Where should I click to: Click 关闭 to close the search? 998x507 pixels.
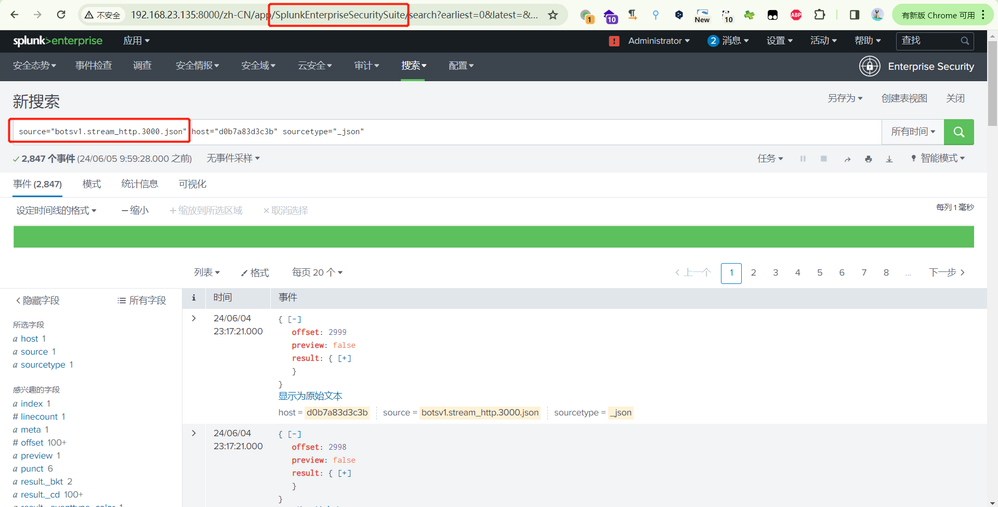955,99
